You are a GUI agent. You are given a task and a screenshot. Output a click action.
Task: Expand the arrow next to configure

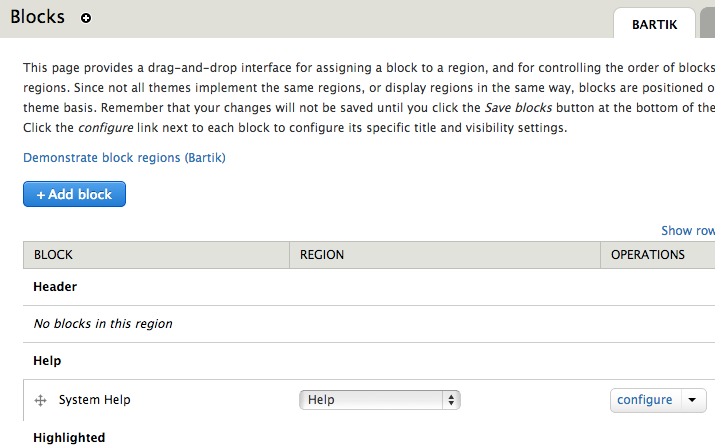[x=693, y=400]
